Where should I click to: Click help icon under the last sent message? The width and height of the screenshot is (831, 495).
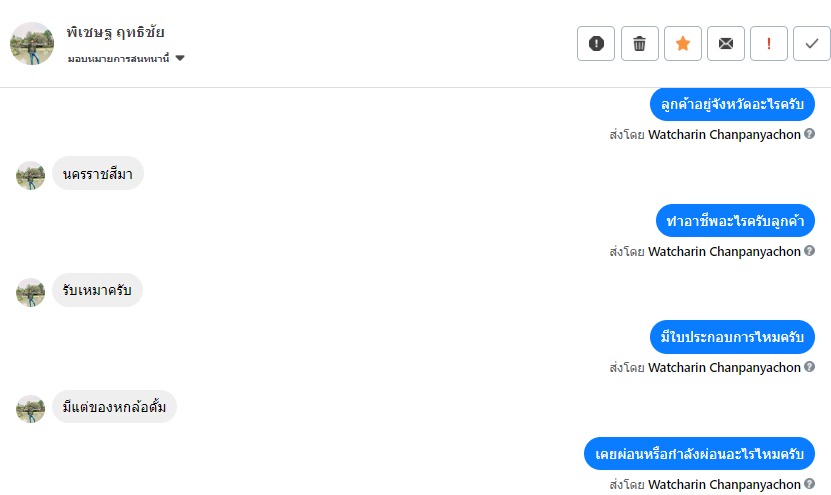[809, 483]
